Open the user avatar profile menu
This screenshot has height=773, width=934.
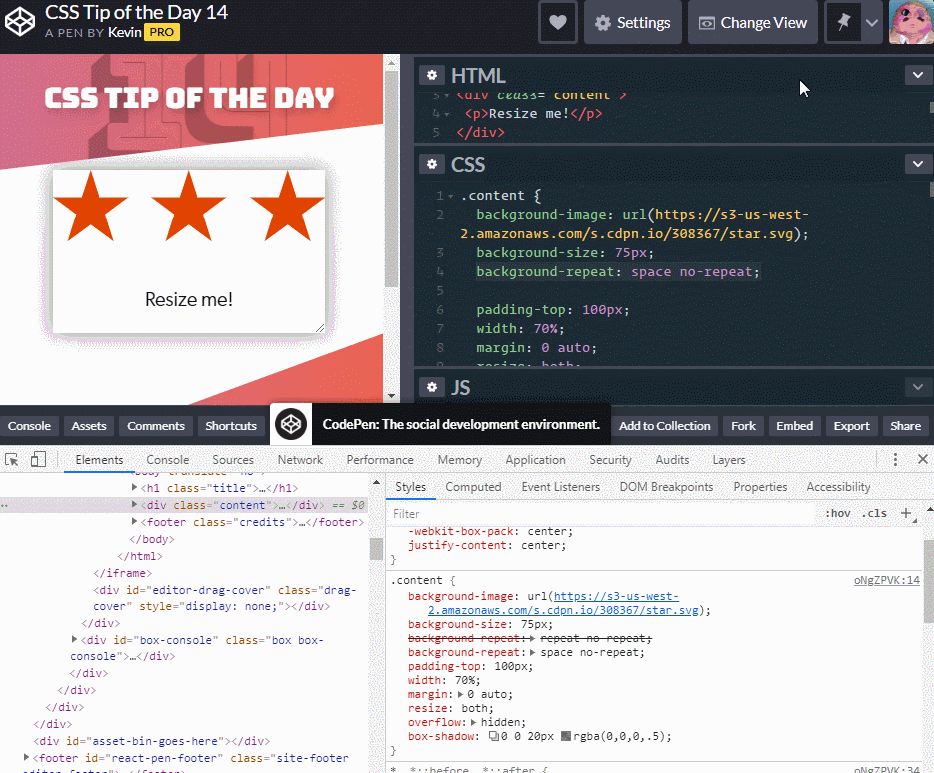click(x=911, y=22)
